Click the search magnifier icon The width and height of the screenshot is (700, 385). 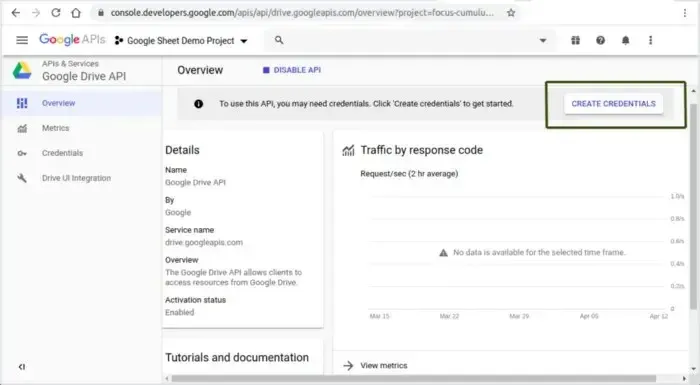pos(279,40)
